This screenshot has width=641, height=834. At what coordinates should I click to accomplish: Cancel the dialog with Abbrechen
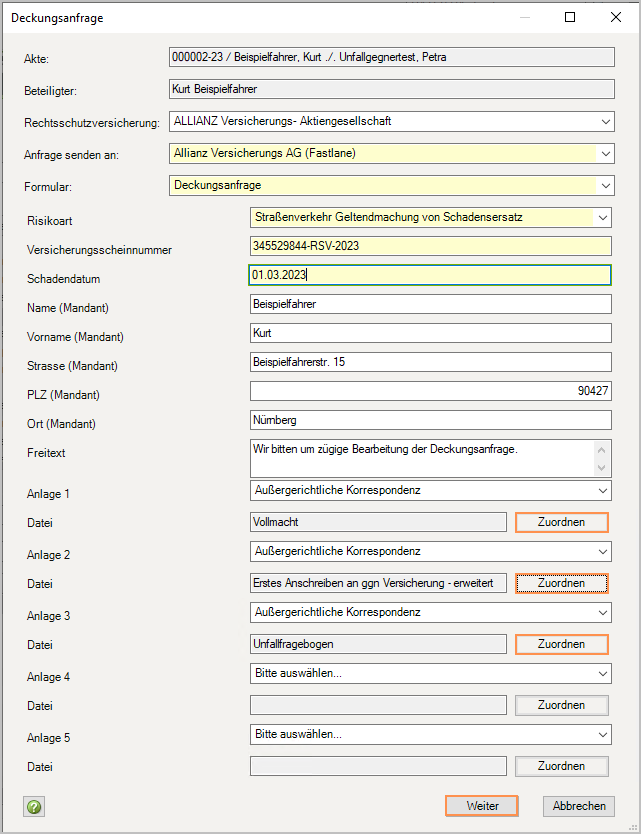[579, 806]
